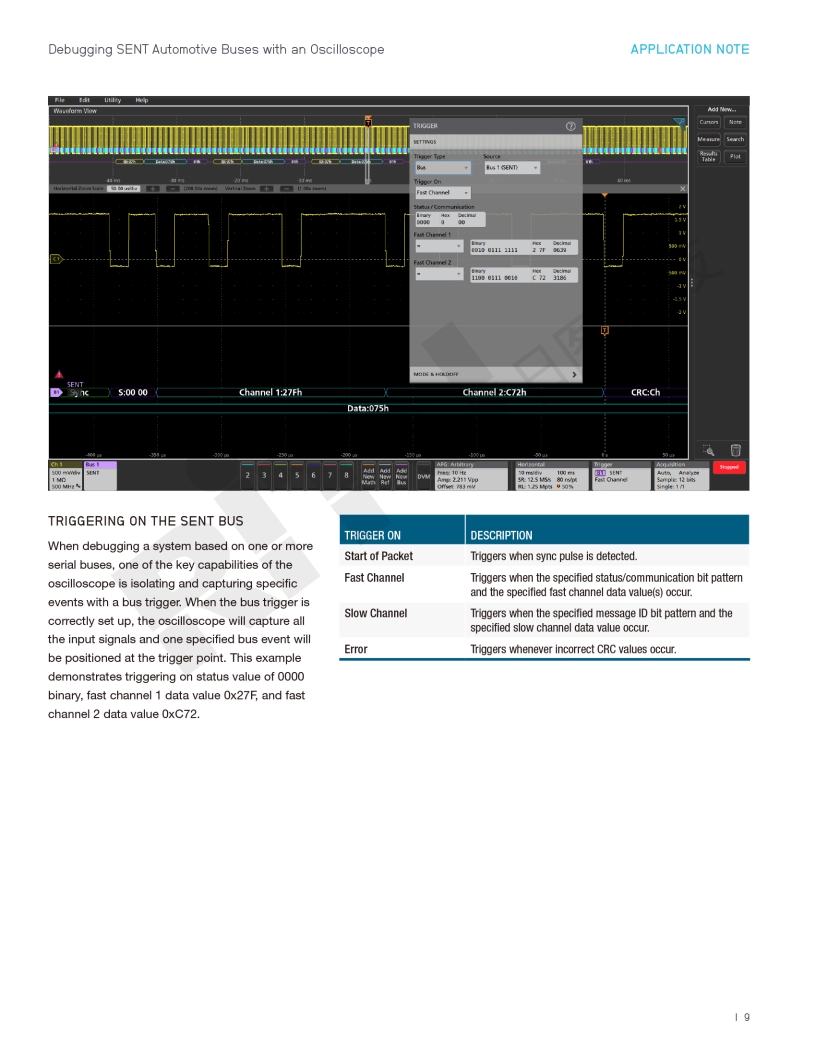Turn on channel 2
Viewport: 816px width, 1056px height.
pyautogui.click(x=248, y=475)
